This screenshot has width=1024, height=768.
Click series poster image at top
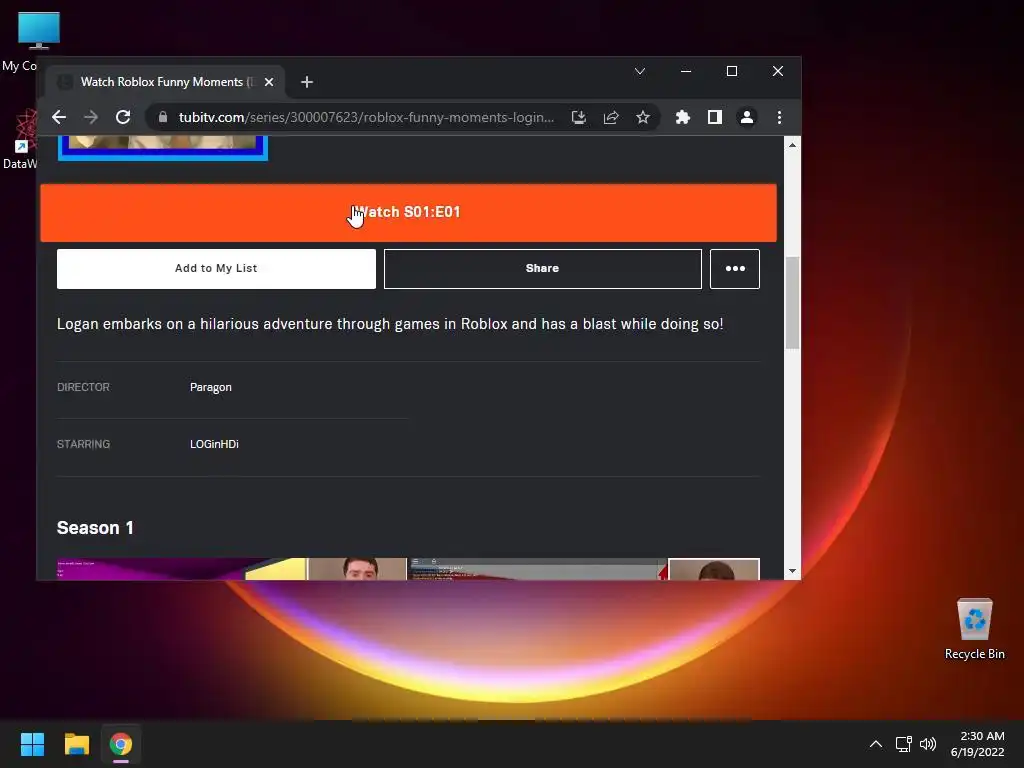click(x=163, y=148)
